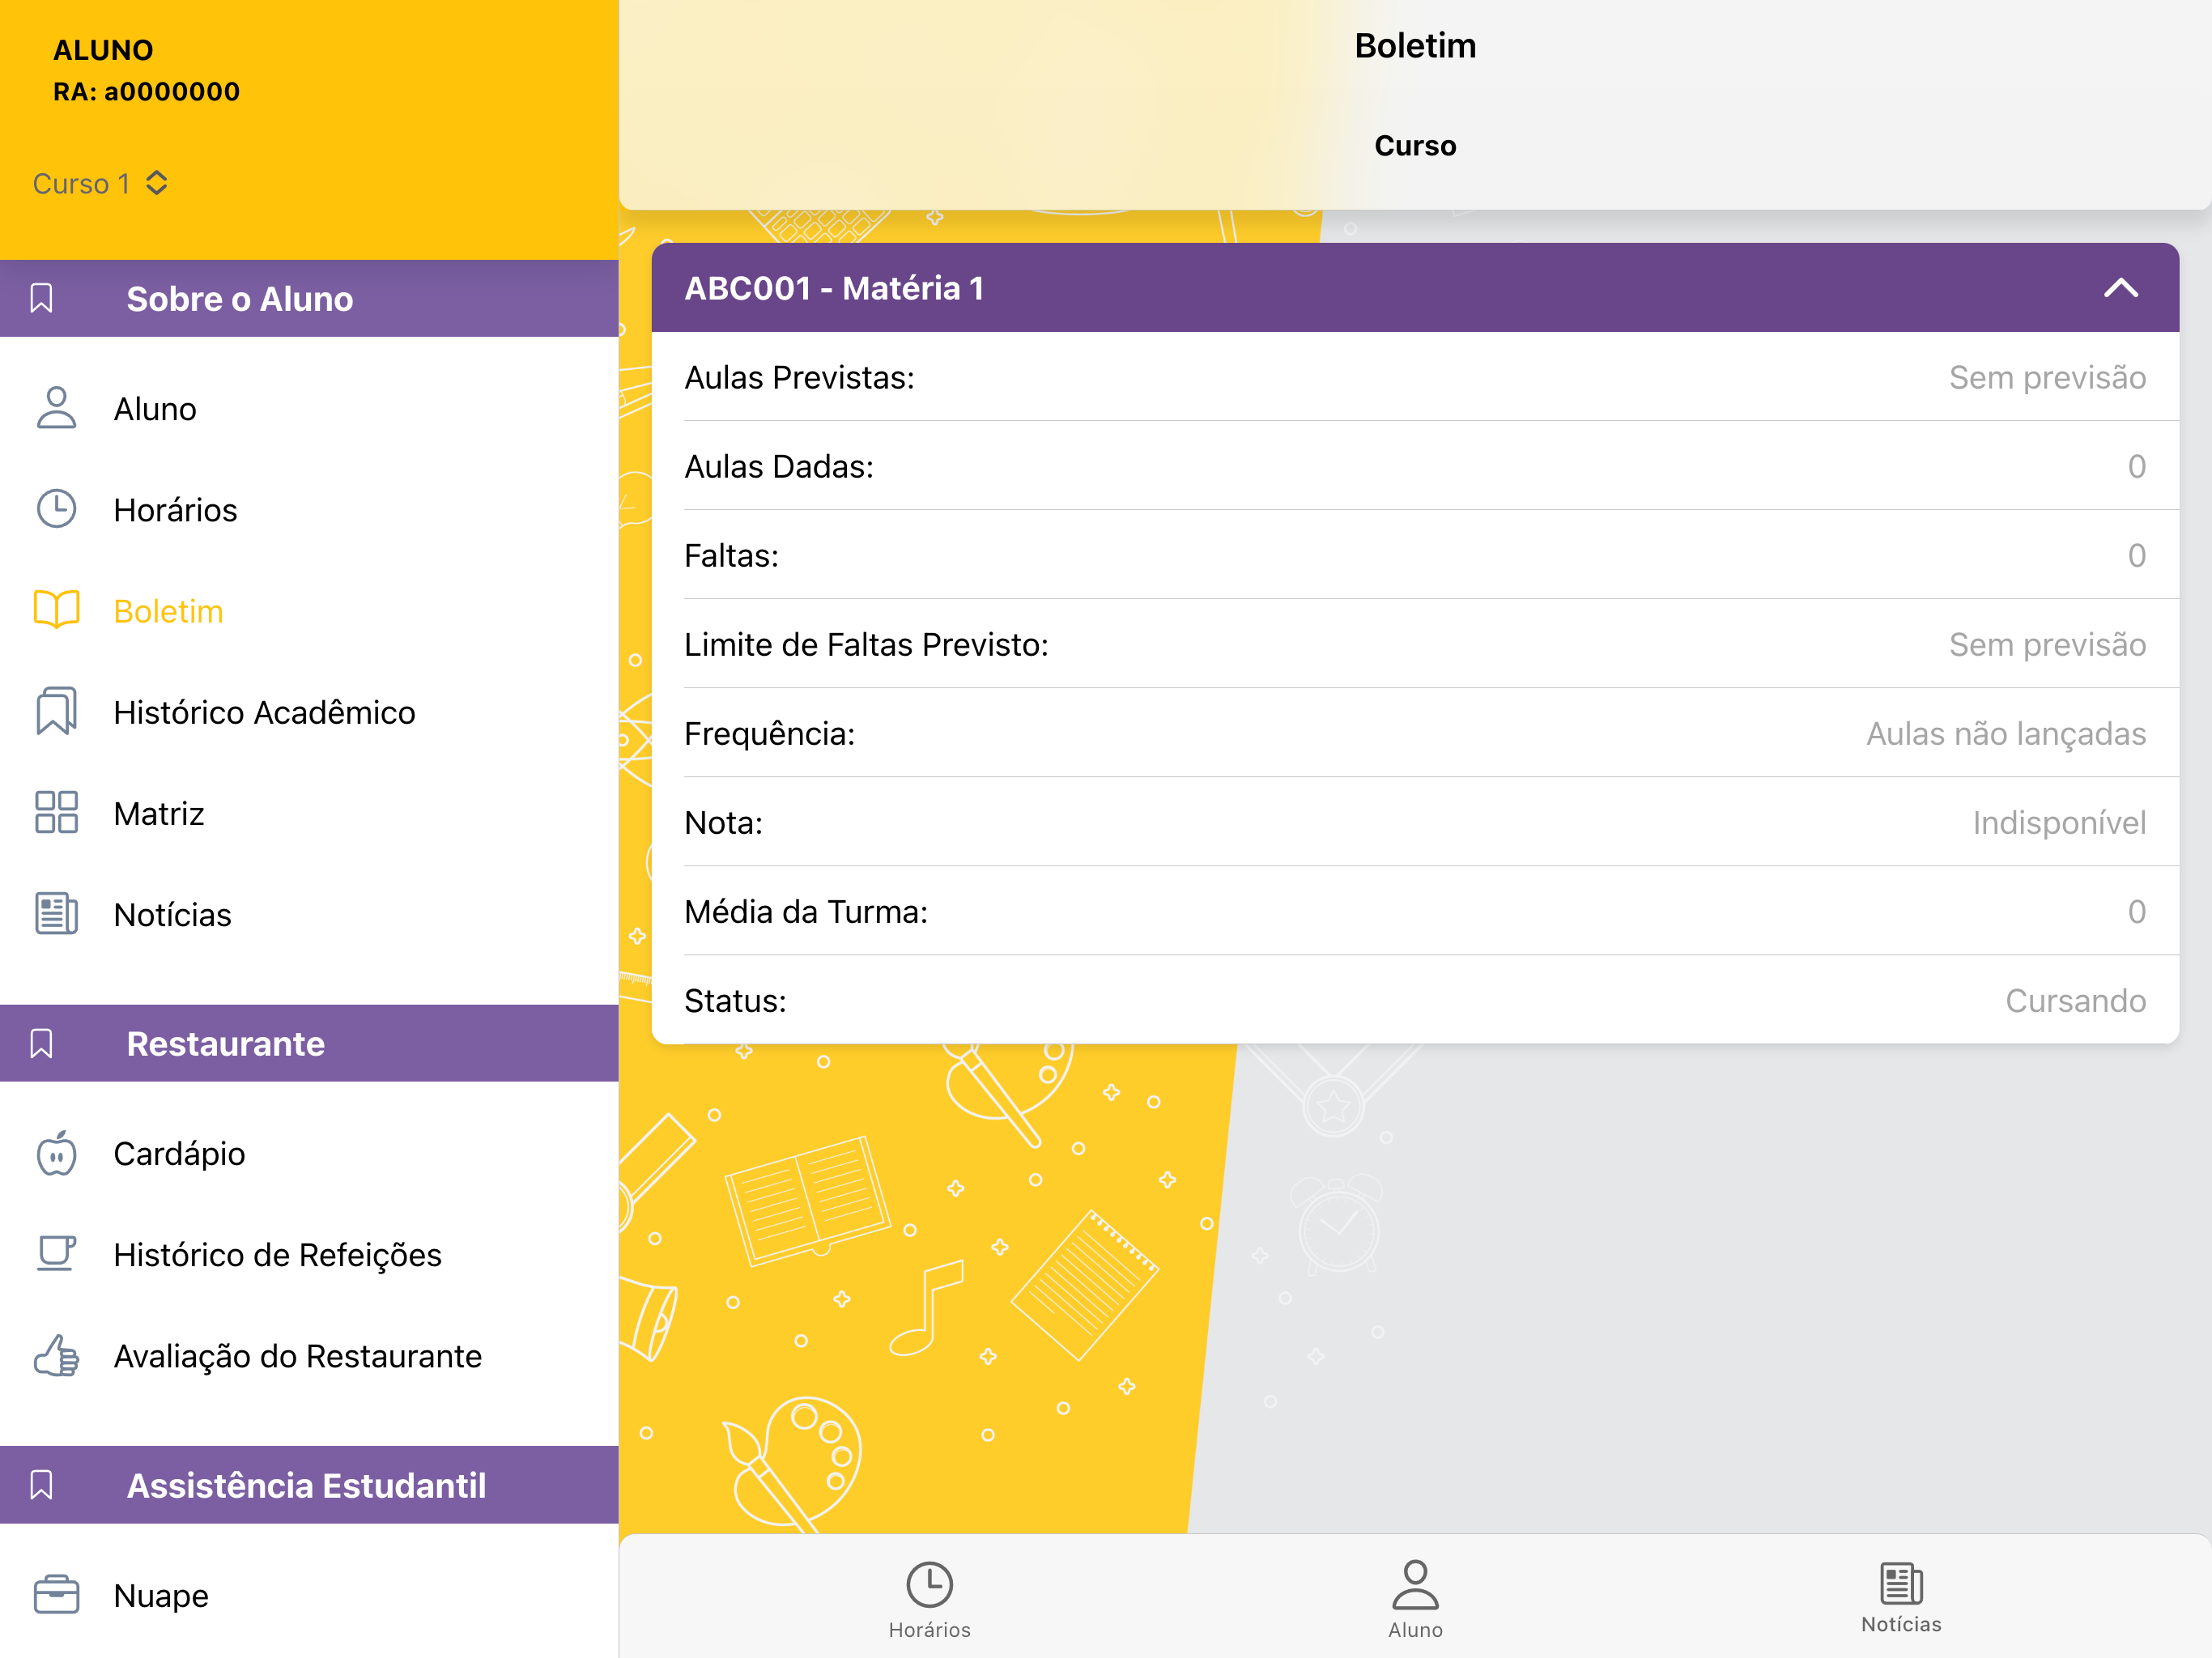
Task: Click the apple icon beside Cardápio
Action: point(56,1153)
